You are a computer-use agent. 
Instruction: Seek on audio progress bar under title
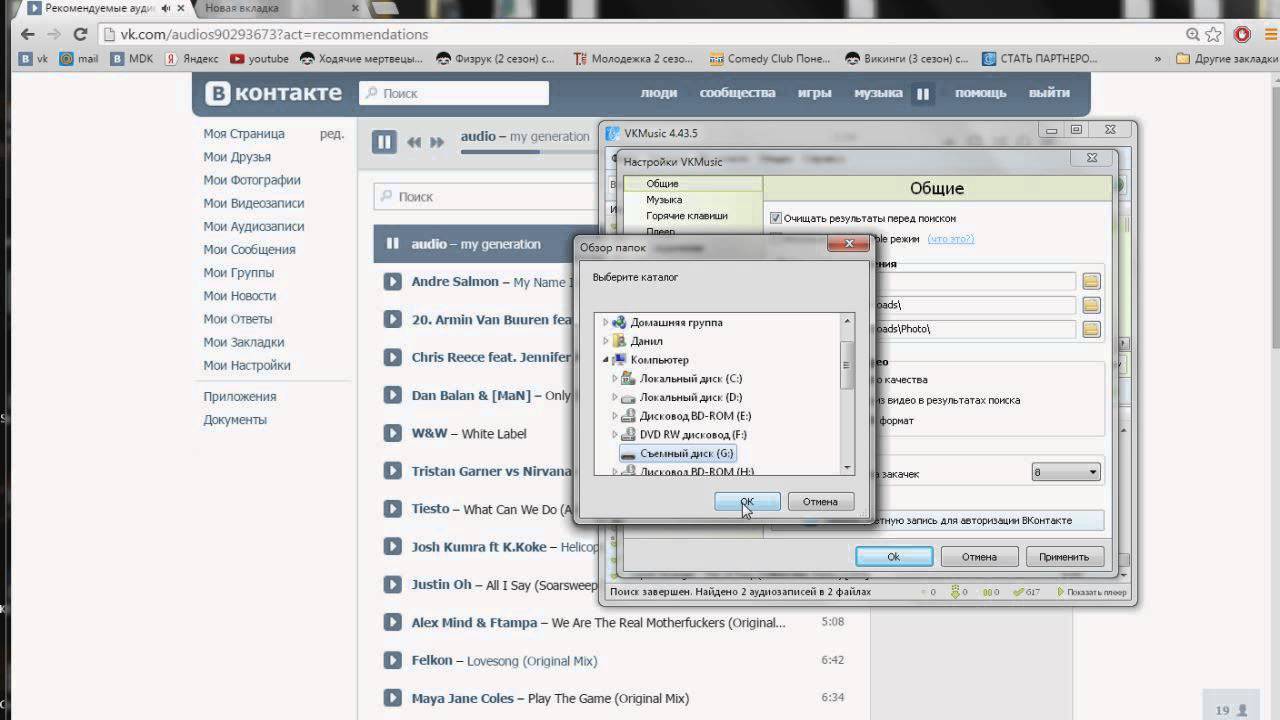[x=528, y=152]
